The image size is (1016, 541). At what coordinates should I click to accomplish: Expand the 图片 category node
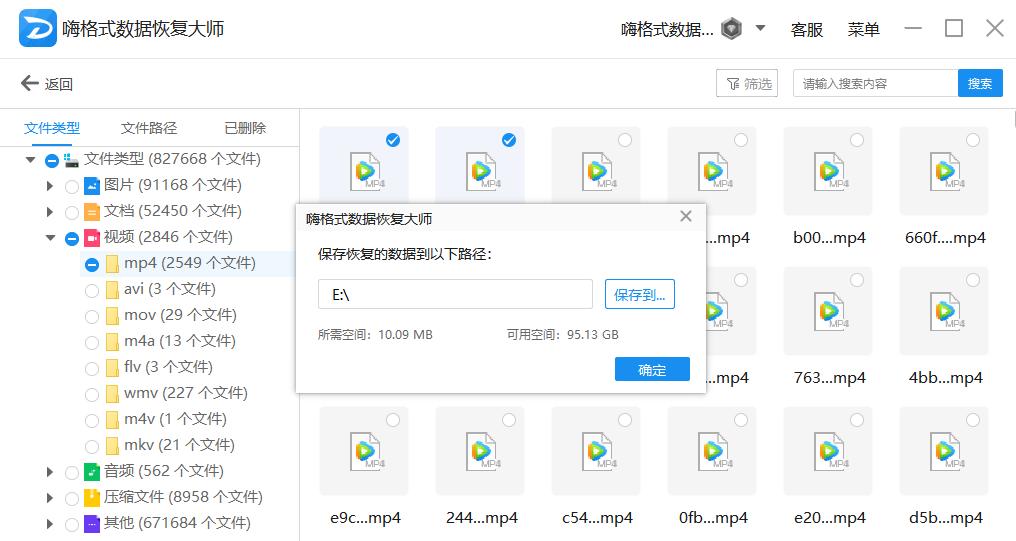pos(50,186)
